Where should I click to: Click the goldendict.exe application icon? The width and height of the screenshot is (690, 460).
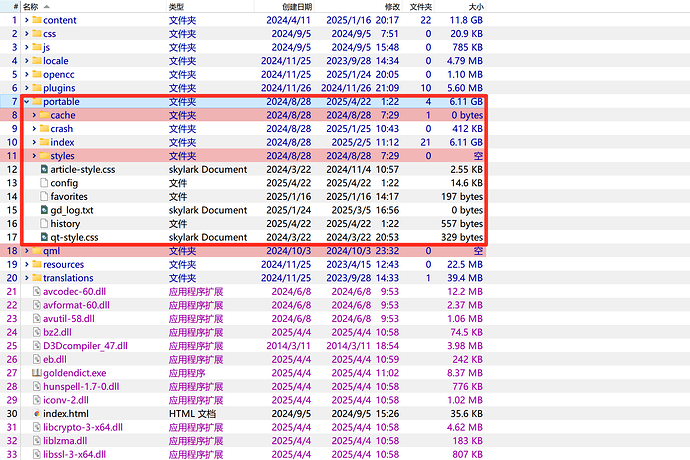tap(37, 372)
